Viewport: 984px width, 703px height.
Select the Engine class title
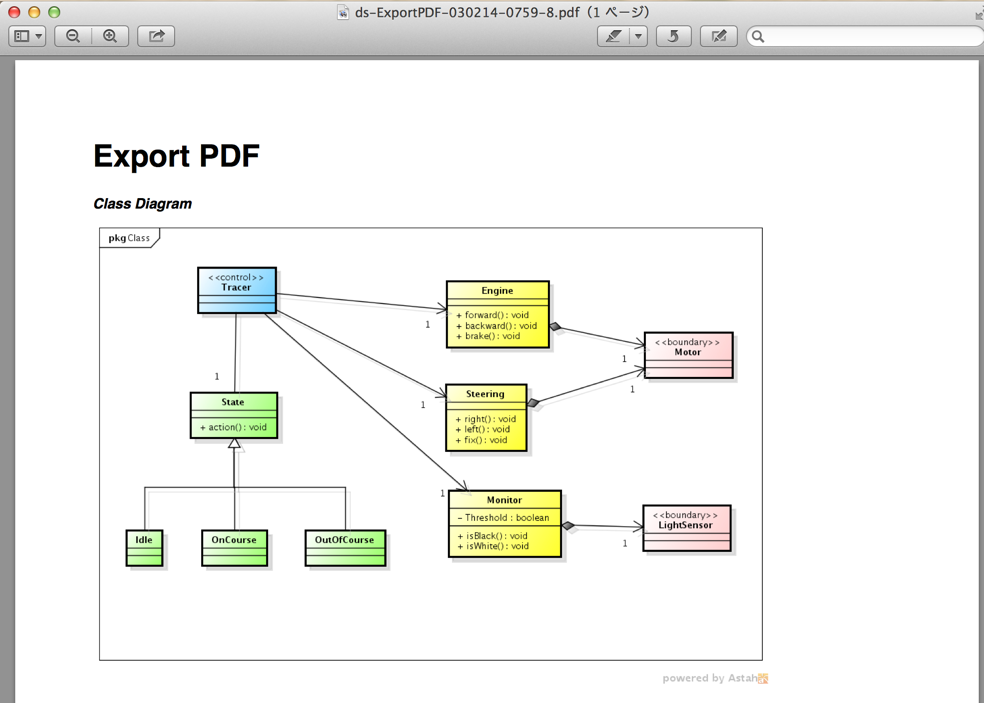[497, 291]
